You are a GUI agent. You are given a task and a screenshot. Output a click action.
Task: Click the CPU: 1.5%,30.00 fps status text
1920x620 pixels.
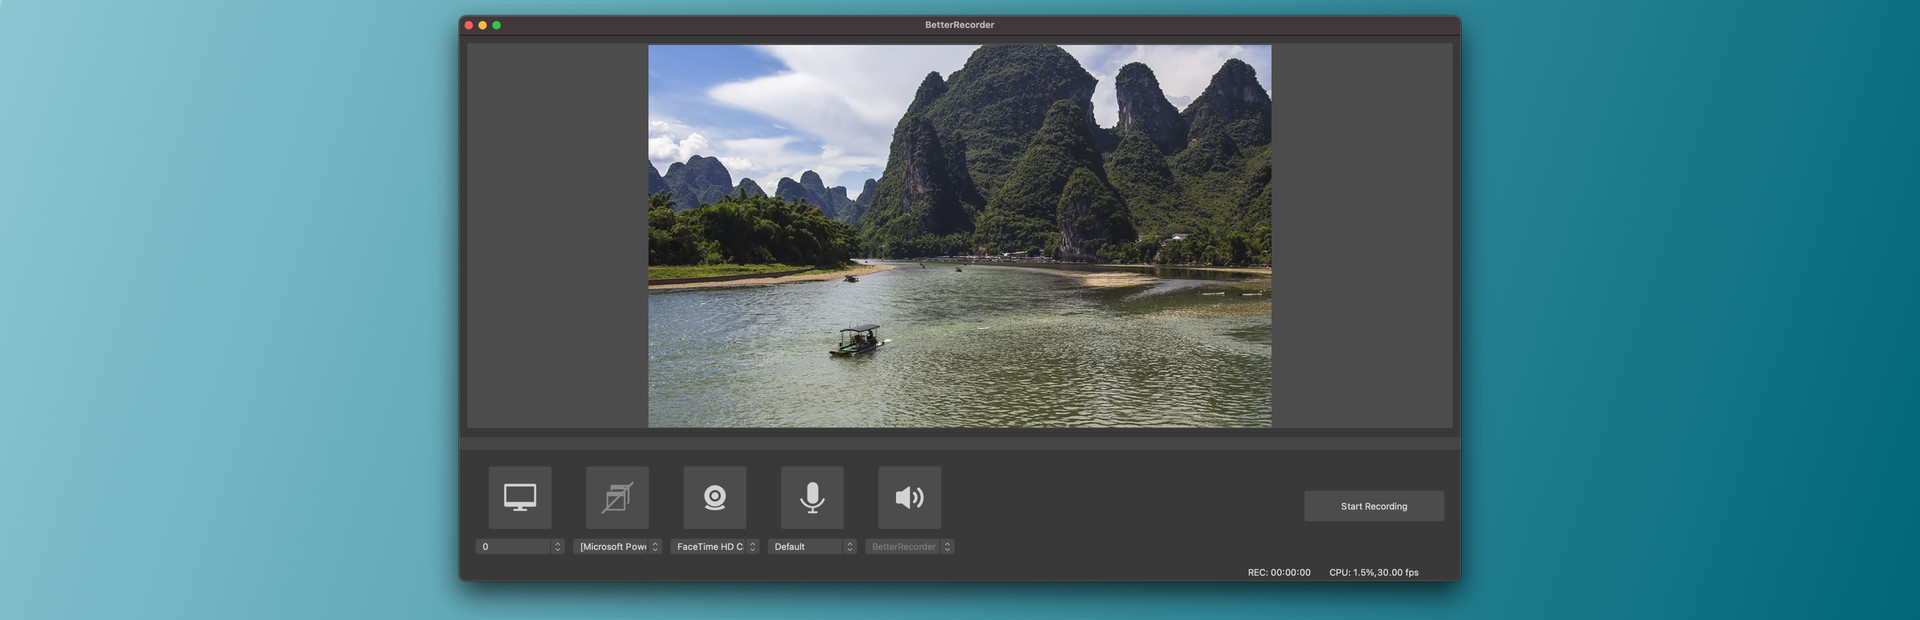point(1374,573)
